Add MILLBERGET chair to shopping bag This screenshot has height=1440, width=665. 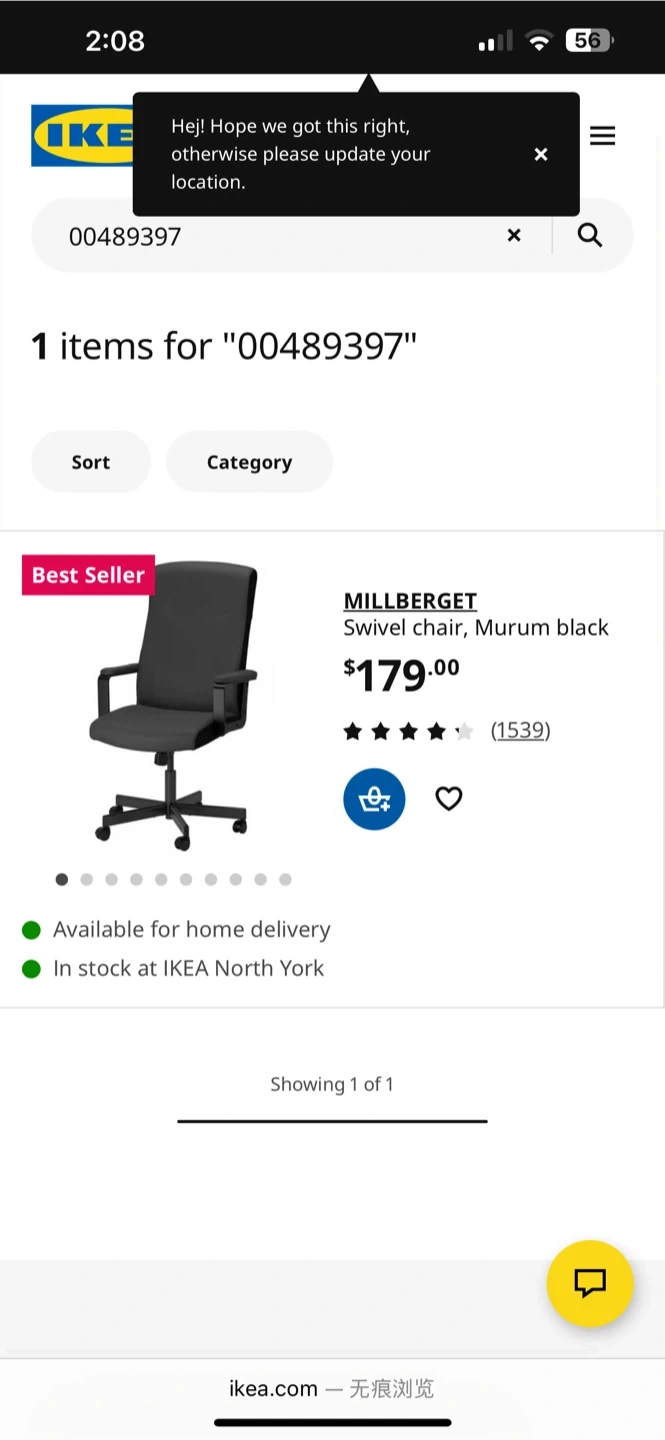click(374, 799)
